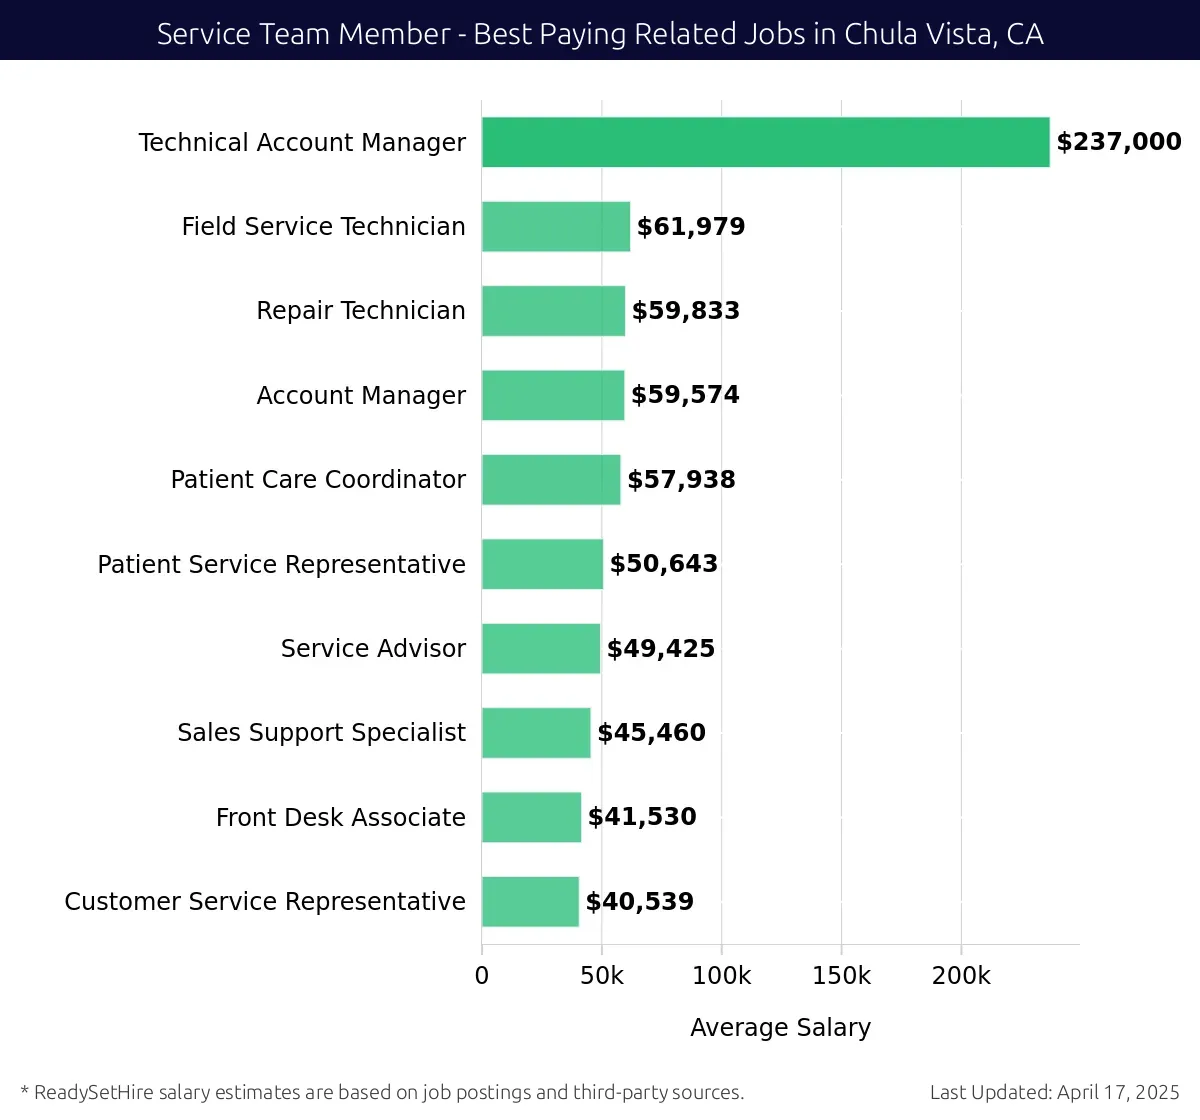The width and height of the screenshot is (1200, 1120).
Task: Click the 'Service Advisor' label
Action: point(373,649)
